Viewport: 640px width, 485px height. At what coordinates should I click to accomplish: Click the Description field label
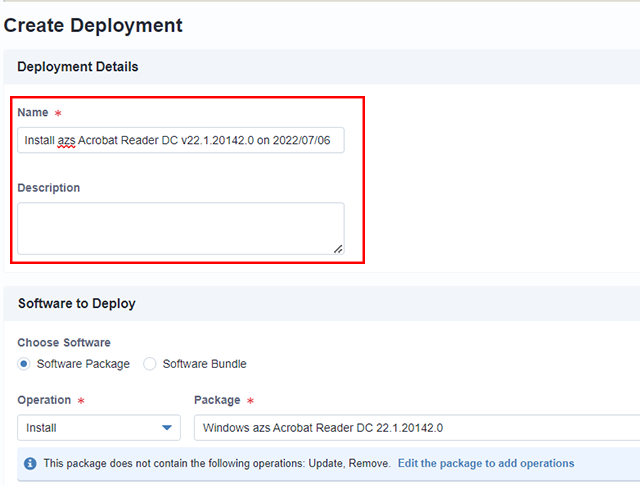pyautogui.click(x=49, y=188)
